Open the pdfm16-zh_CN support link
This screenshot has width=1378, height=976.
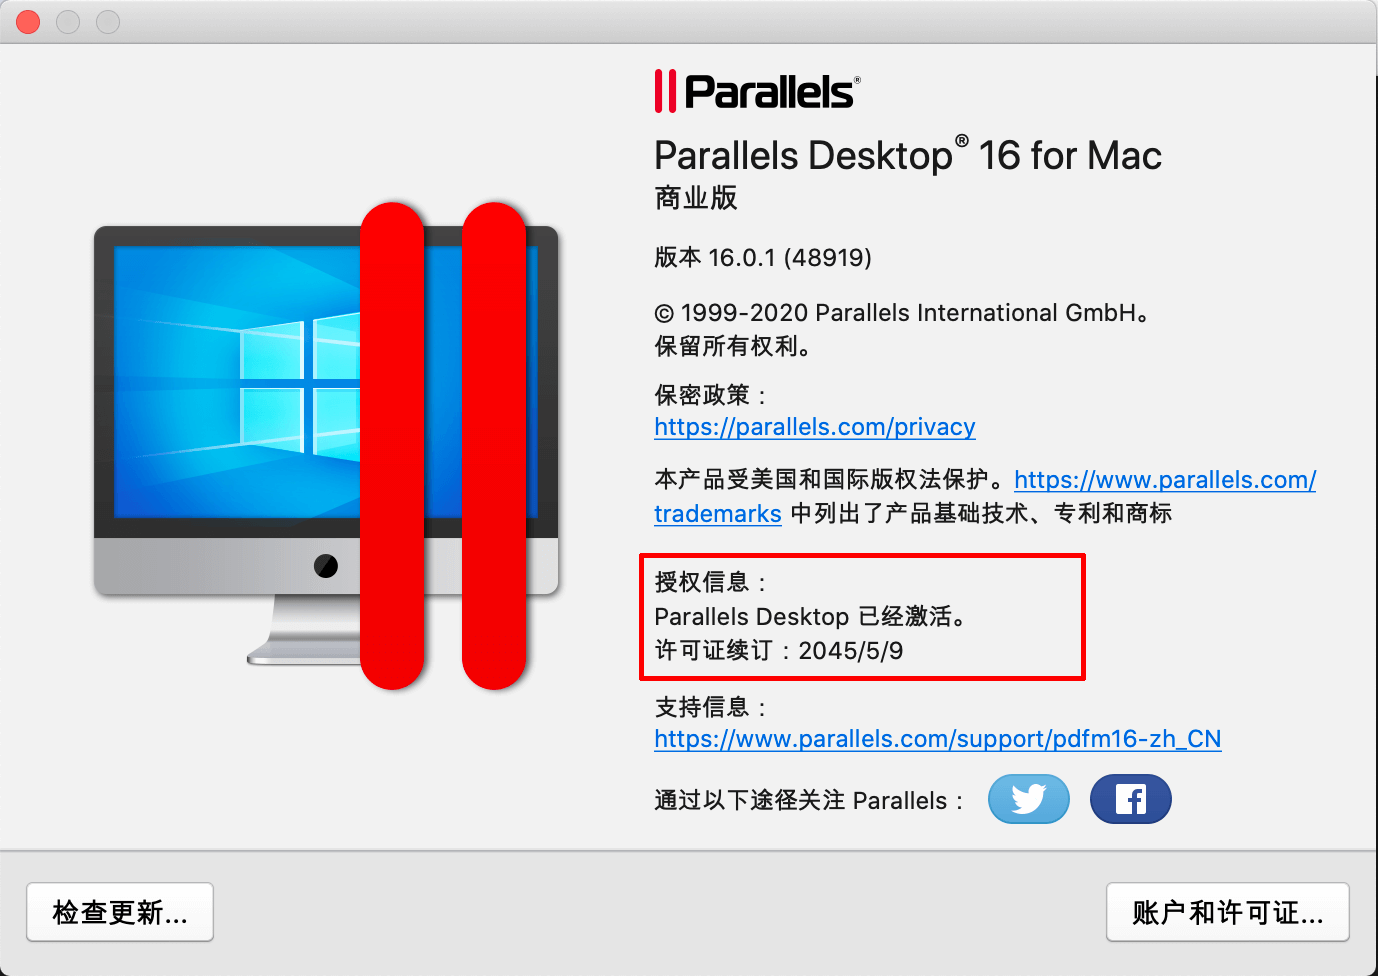(x=937, y=739)
